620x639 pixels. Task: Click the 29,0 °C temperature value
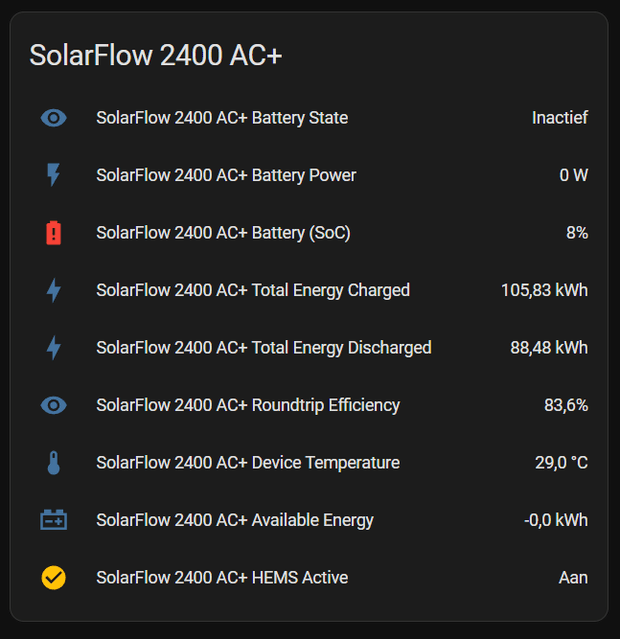tap(561, 463)
